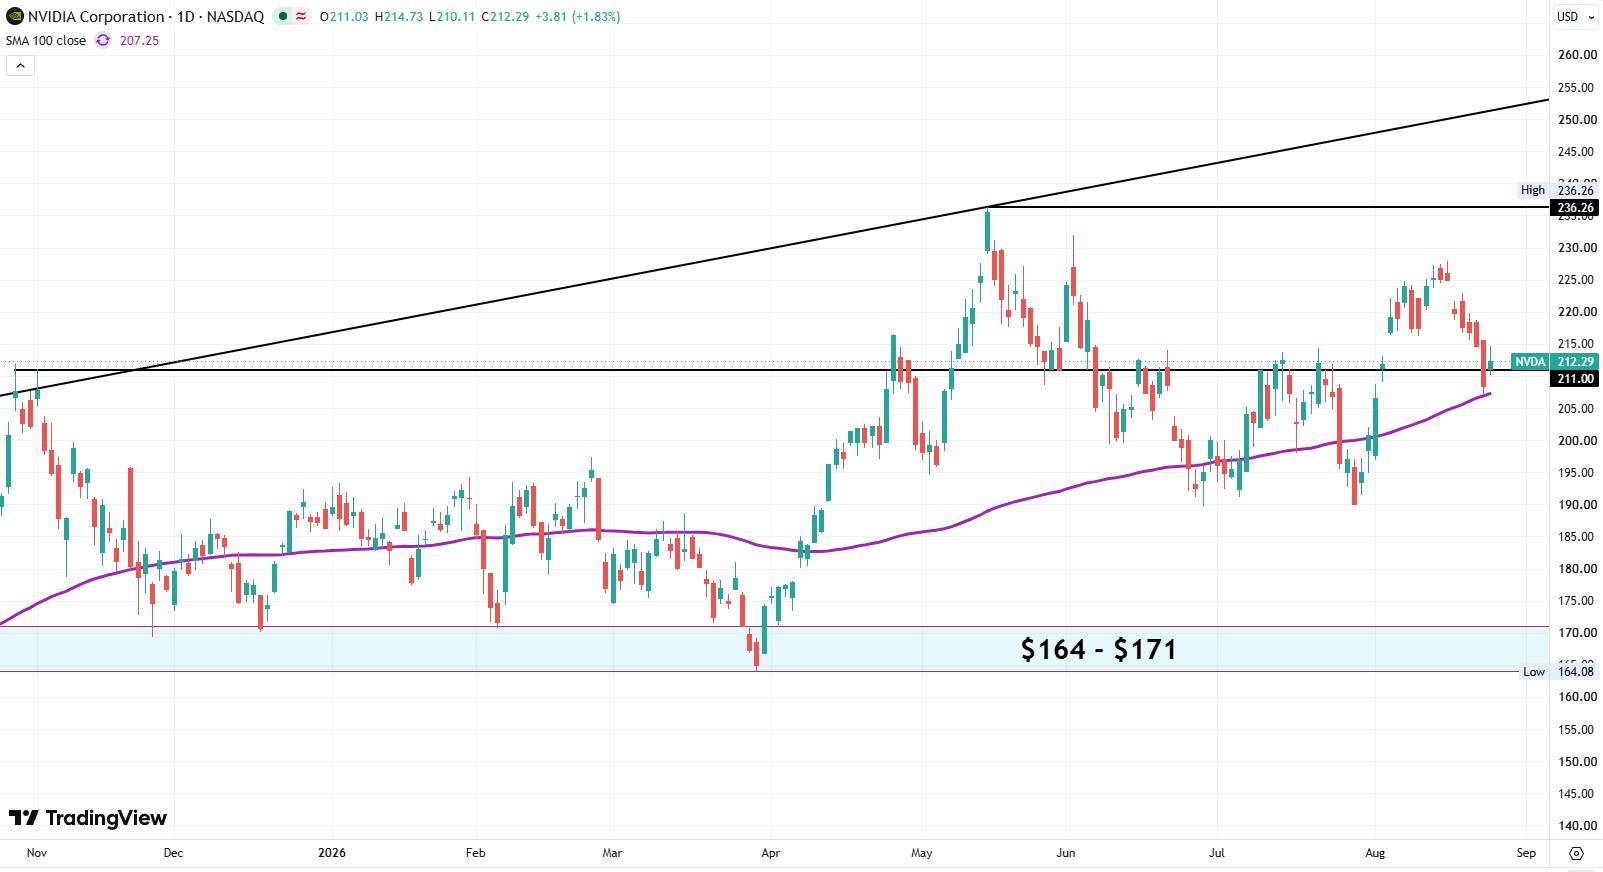Click the TradingView logo
The width and height of the screenshot is (1603, 872).
pos(88,818)
